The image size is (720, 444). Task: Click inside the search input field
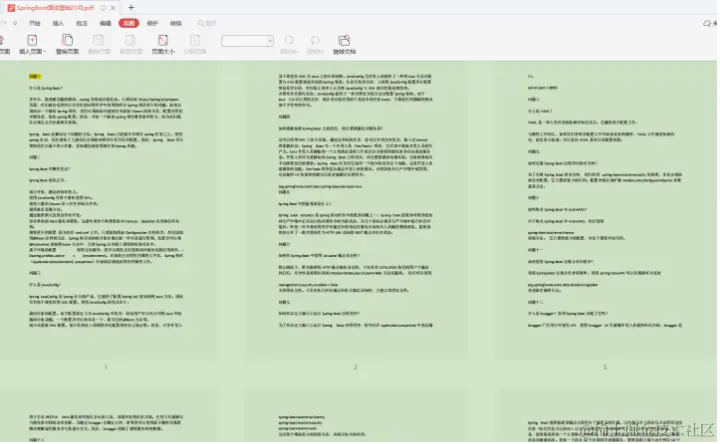210,23
